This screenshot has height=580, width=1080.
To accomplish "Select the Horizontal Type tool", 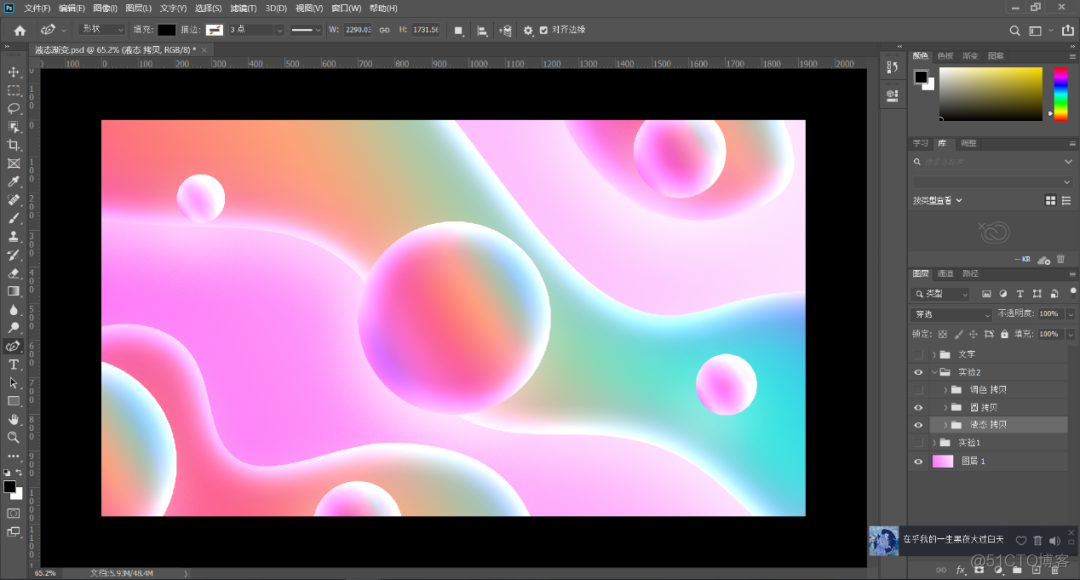I will 14,365.
